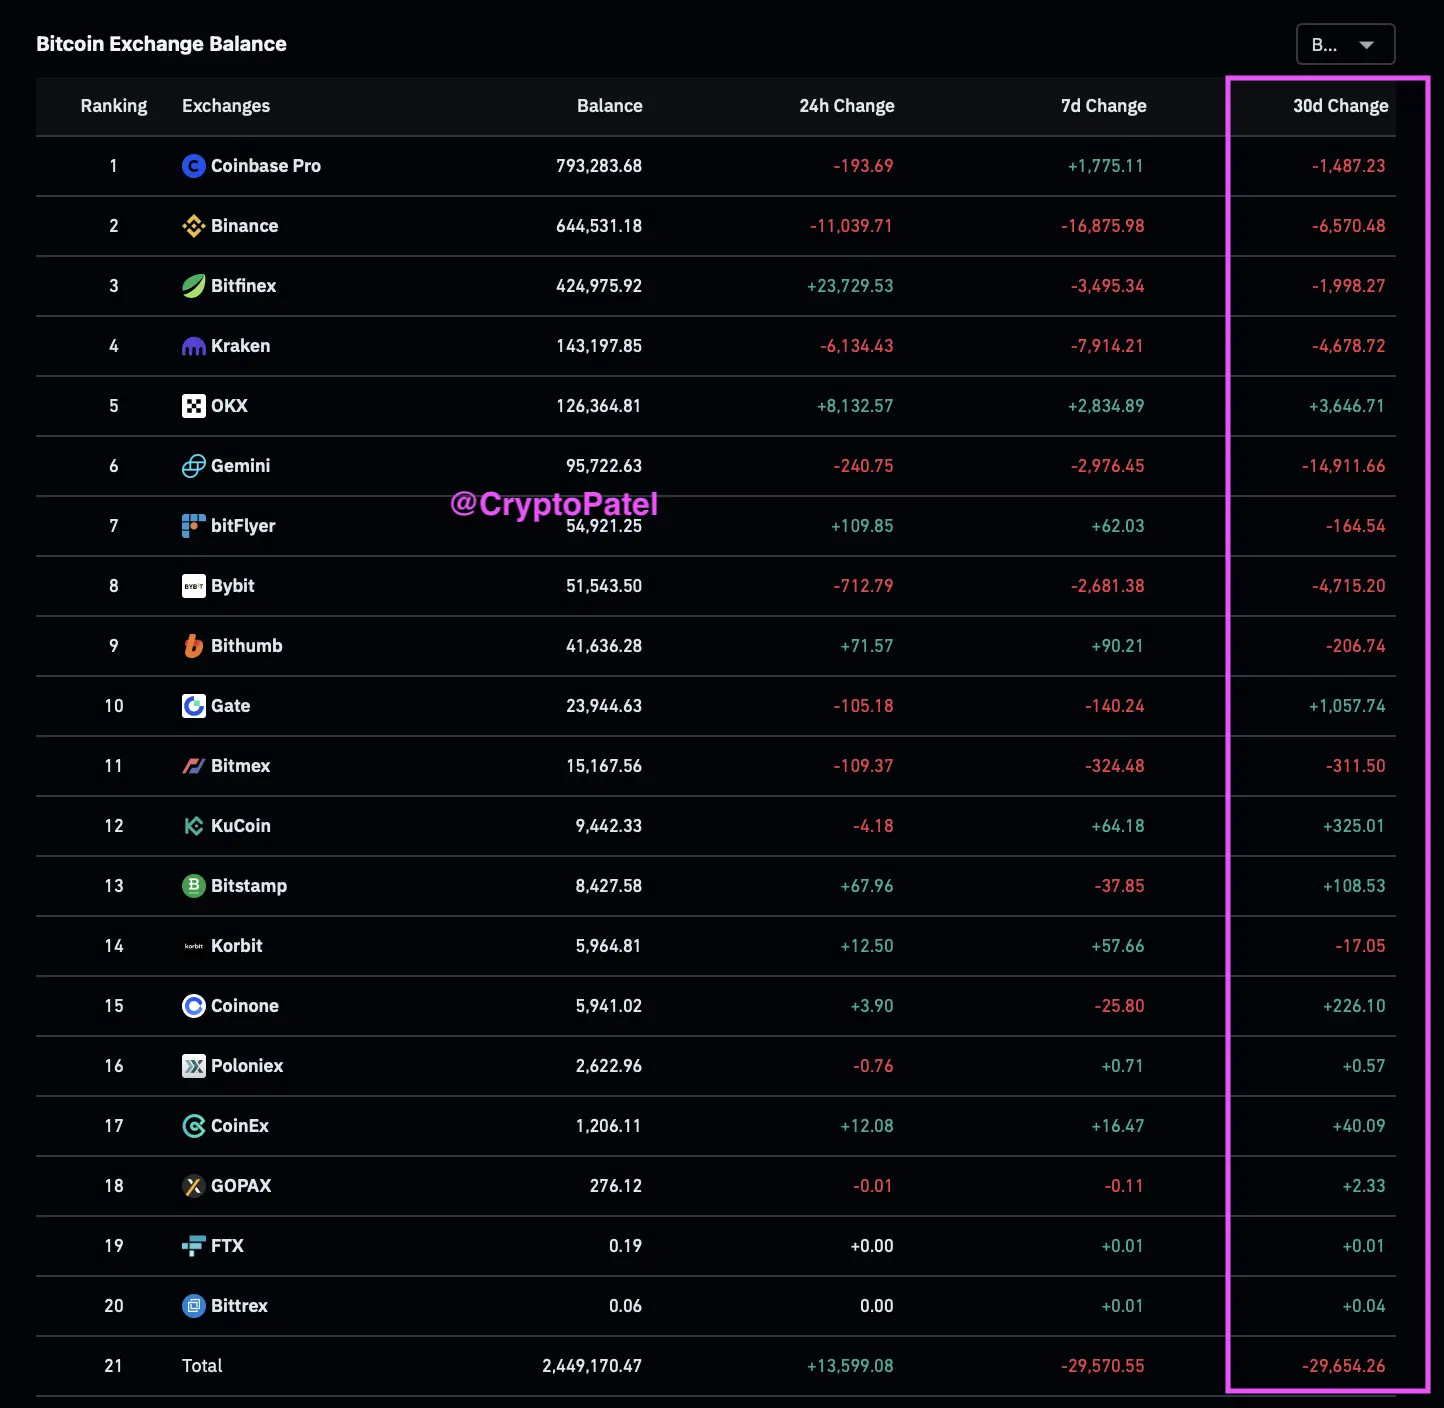Select Bitfinex 24h change +23,729.53
Viewport: 1444px width, 1408px height.
[850, 286]
